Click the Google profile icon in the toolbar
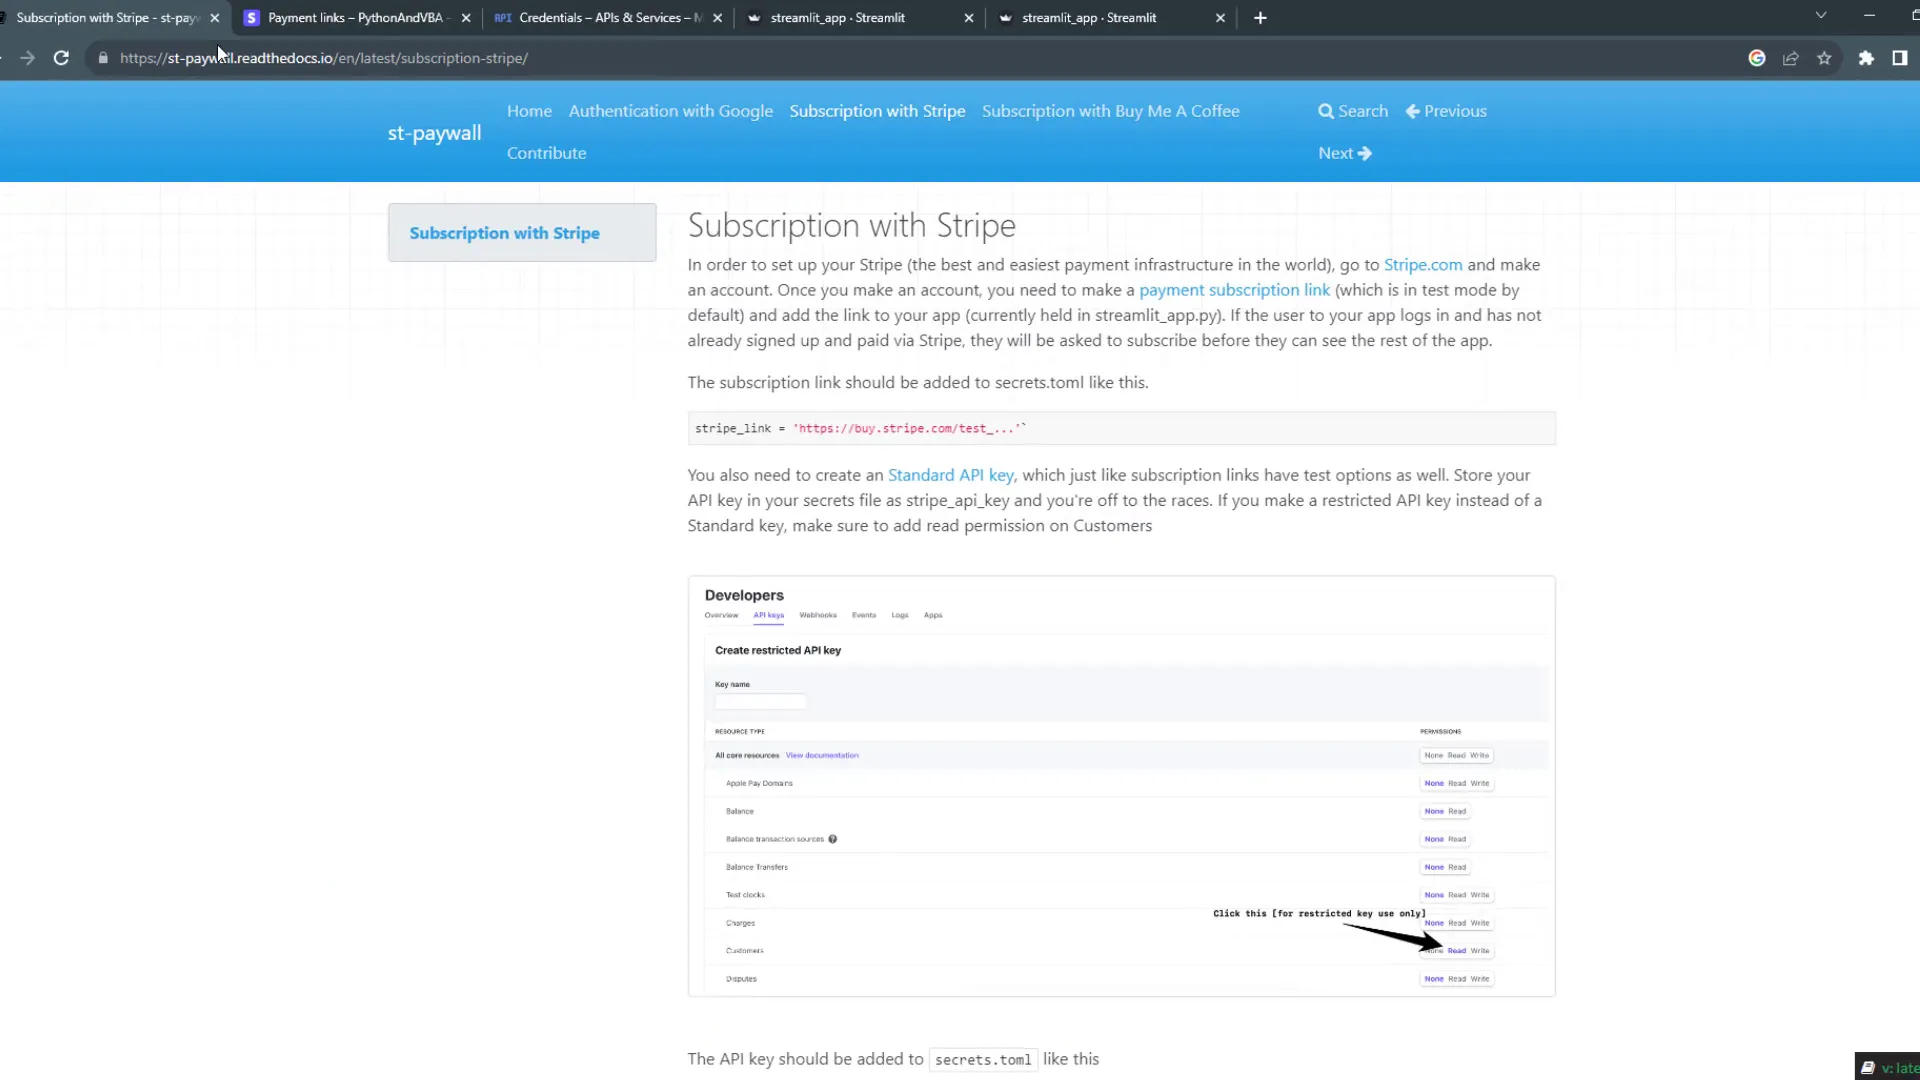 pos(1757,58)
